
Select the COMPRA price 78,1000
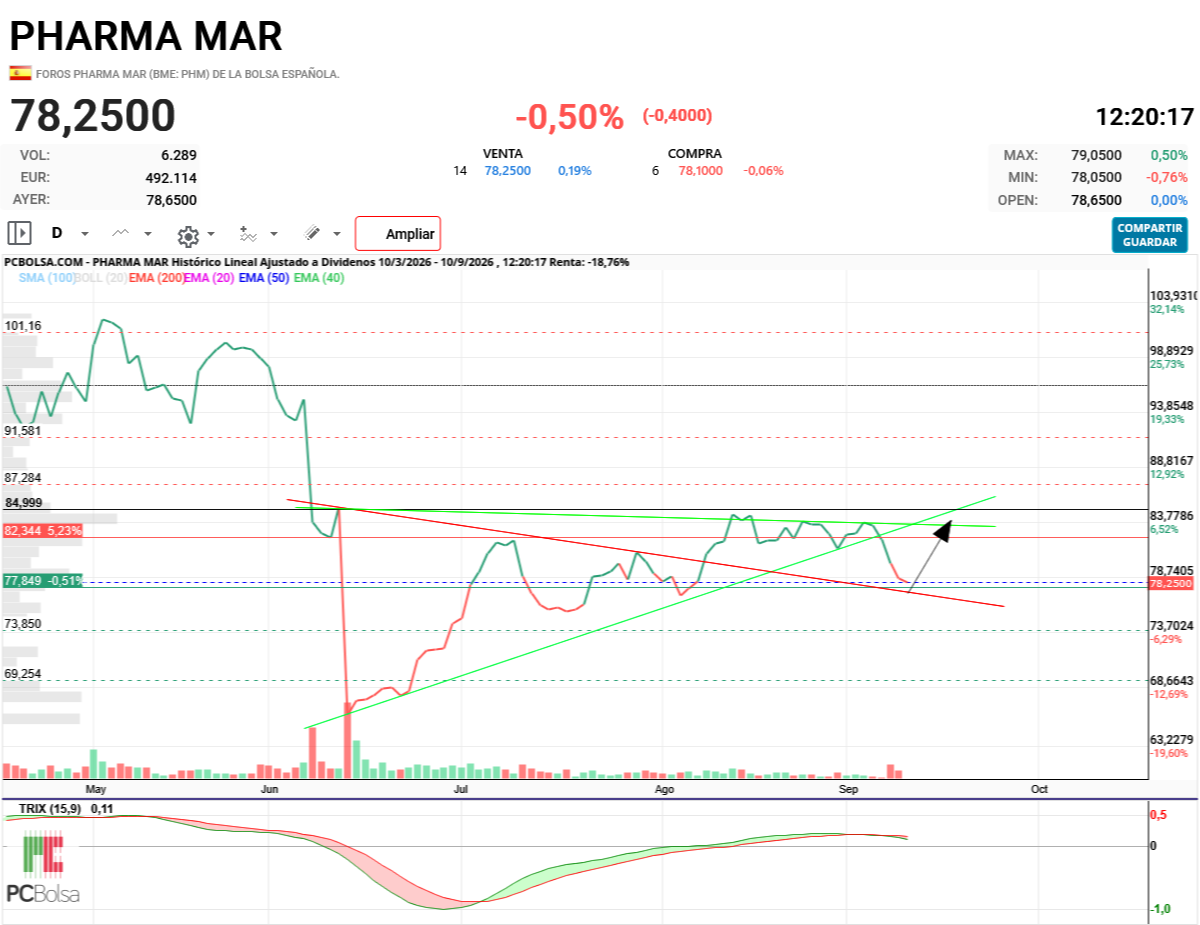tap(702, 171)
